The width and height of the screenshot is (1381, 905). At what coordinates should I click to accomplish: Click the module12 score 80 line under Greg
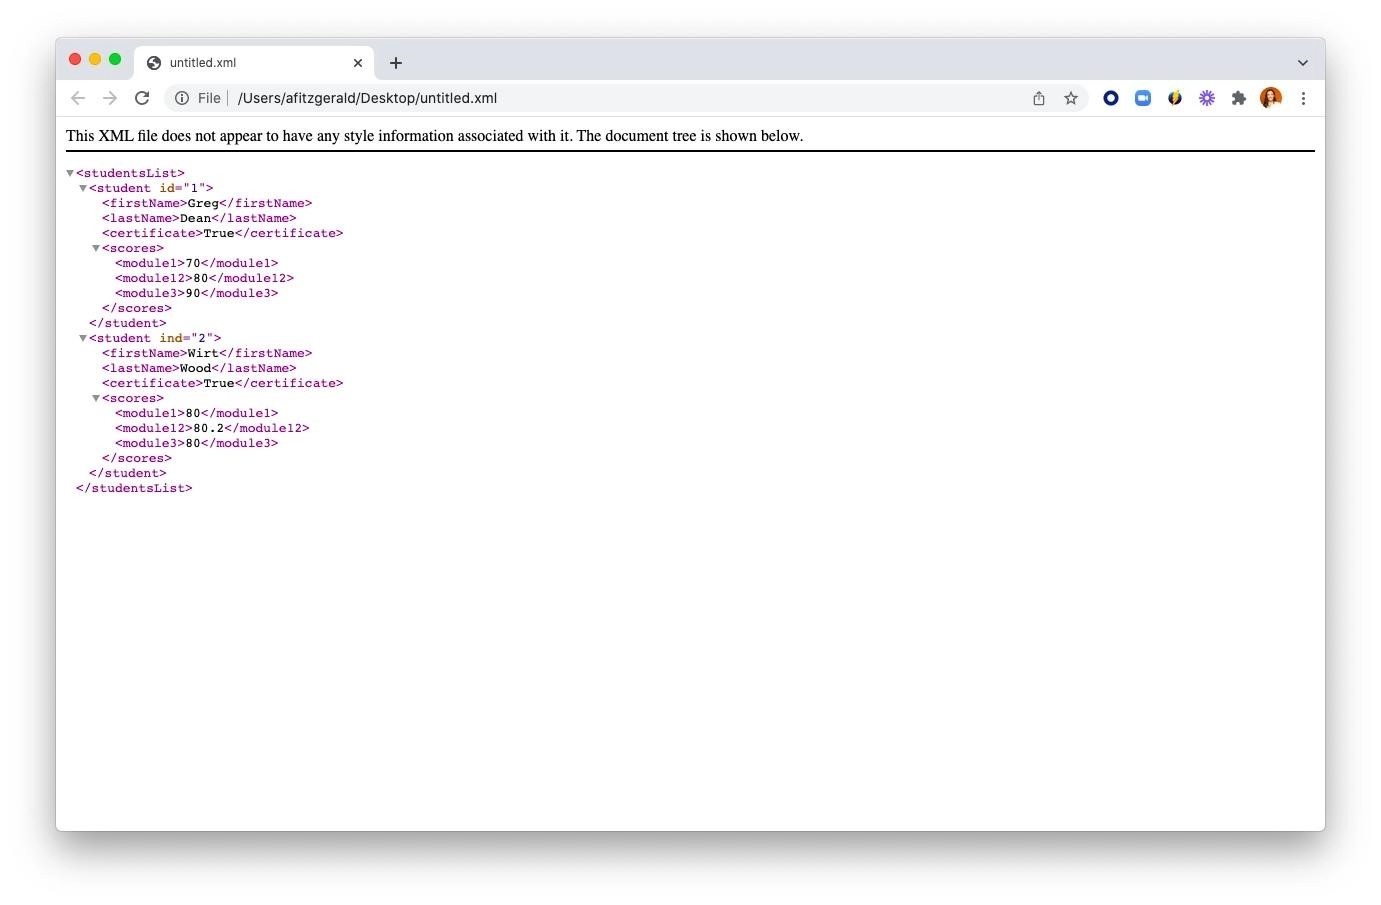coord(205,278)
